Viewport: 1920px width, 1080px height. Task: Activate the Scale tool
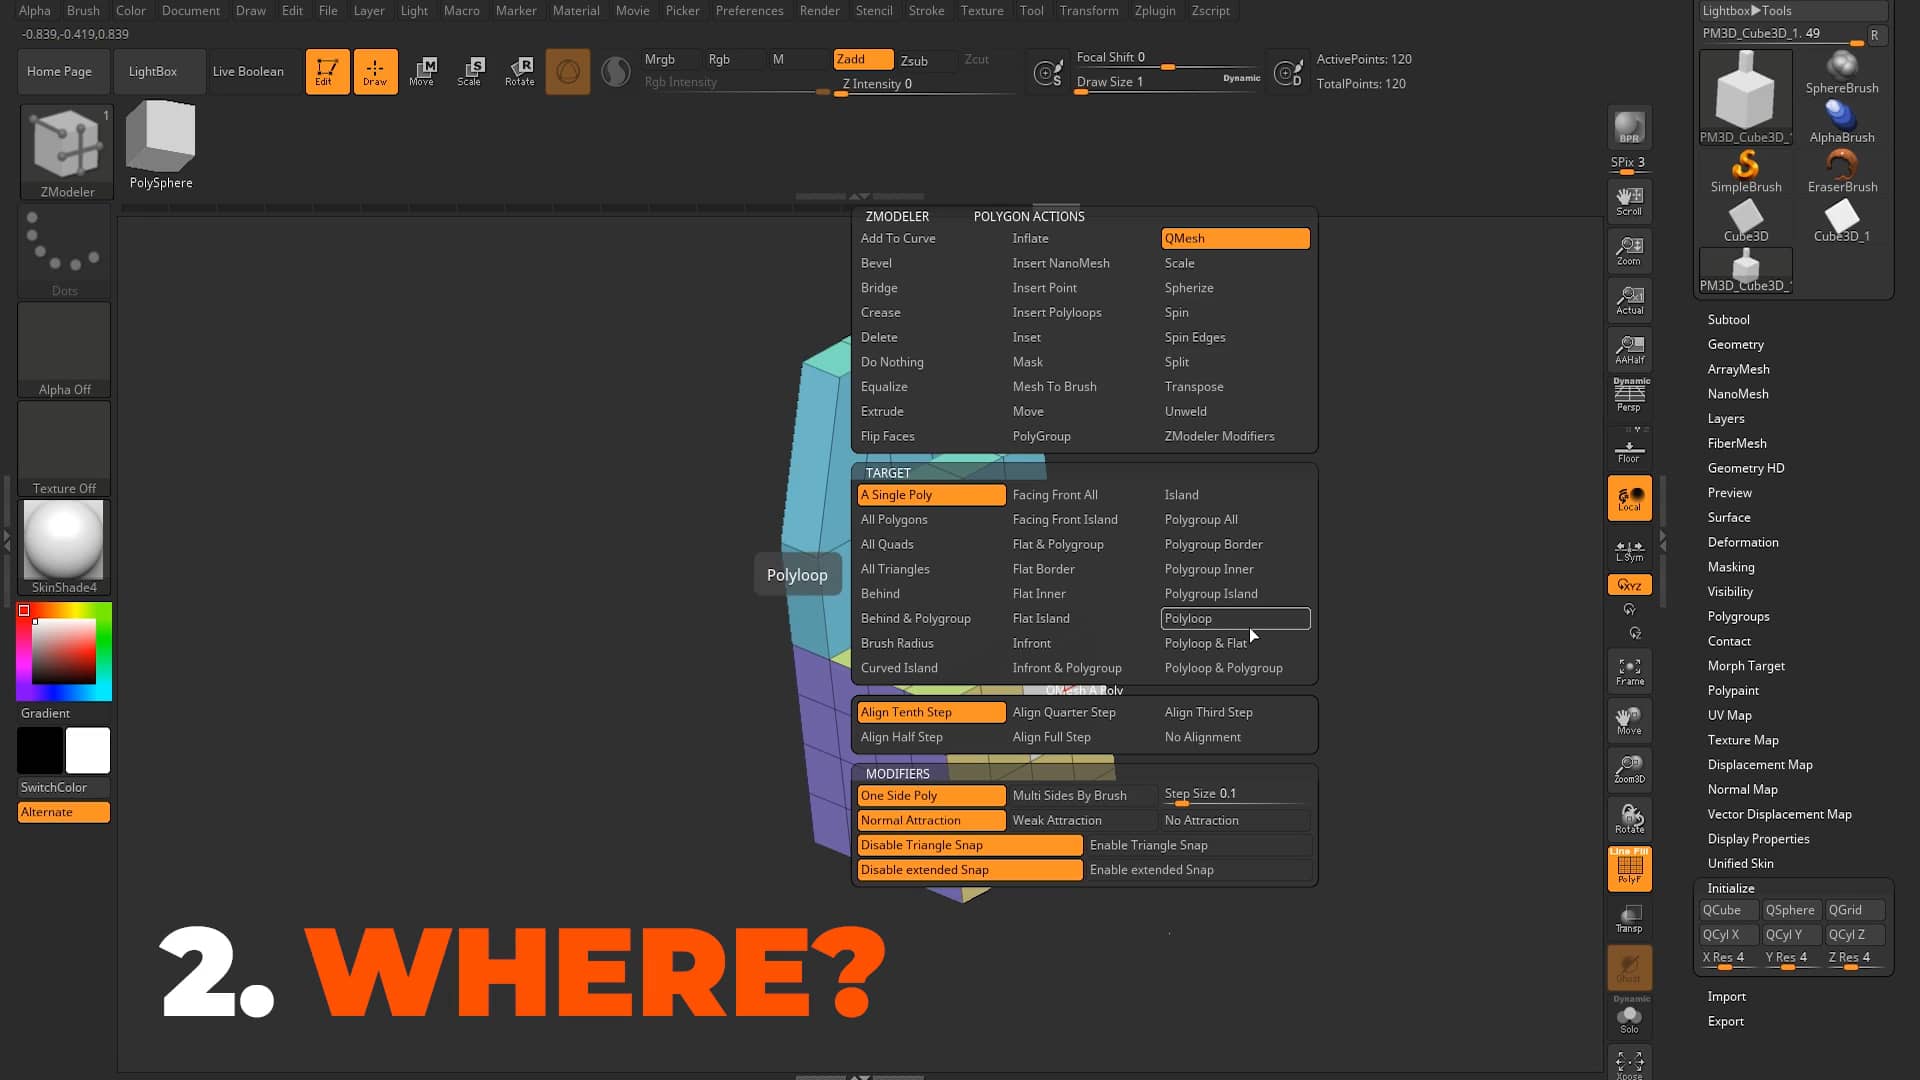(x=470, y=71)
